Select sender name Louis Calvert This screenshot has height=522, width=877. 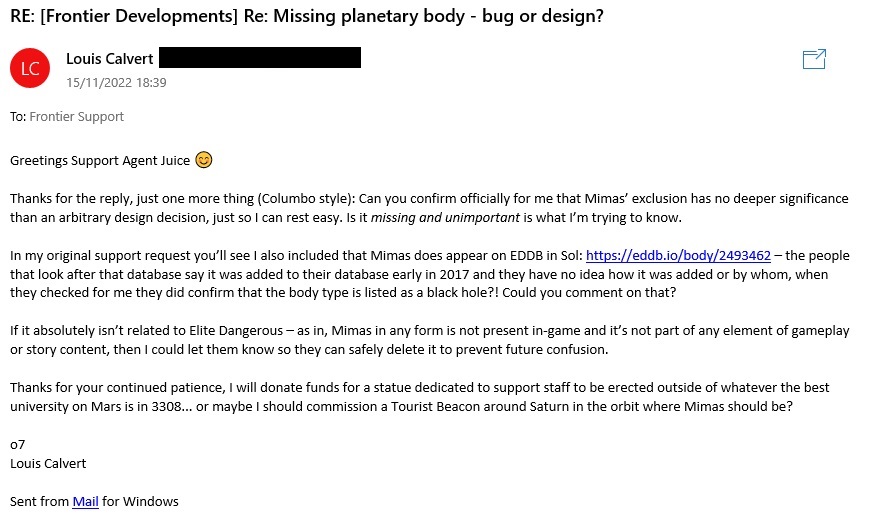[x=110, y=59]
